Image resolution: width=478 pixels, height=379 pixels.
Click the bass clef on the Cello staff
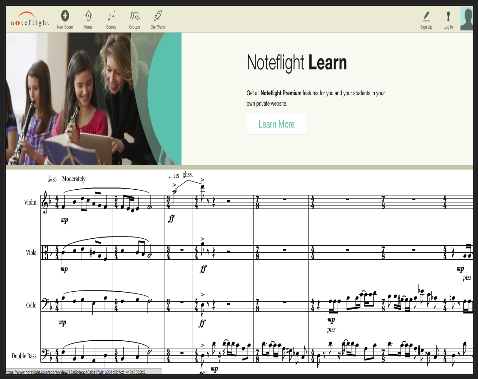tap(45, 304)
